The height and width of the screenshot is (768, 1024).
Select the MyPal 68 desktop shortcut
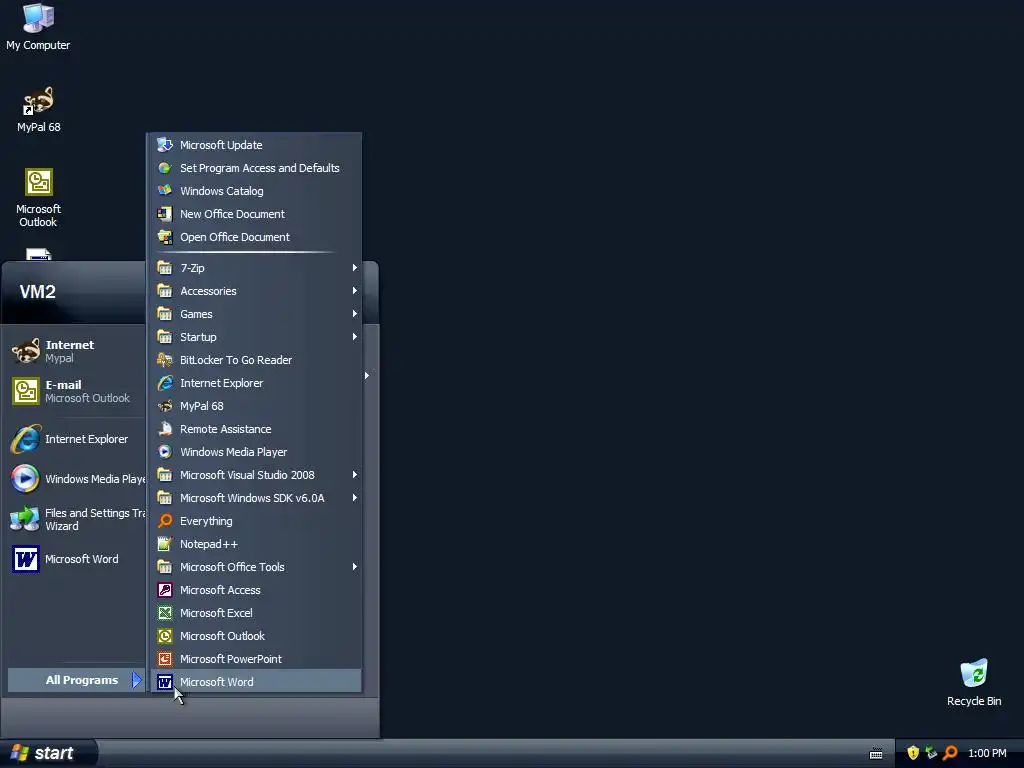39,110
